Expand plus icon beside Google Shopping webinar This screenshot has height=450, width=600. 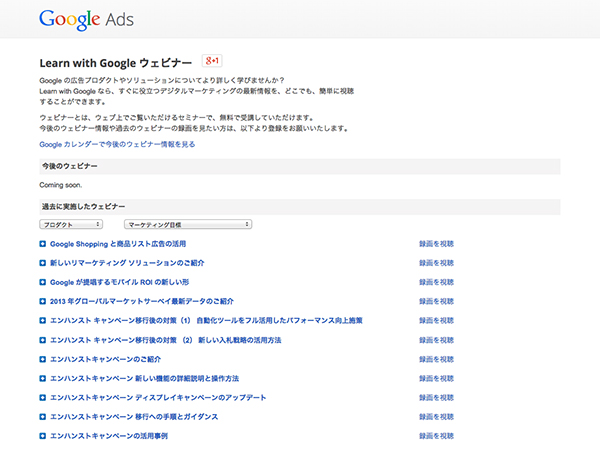(x=42, y=244)
